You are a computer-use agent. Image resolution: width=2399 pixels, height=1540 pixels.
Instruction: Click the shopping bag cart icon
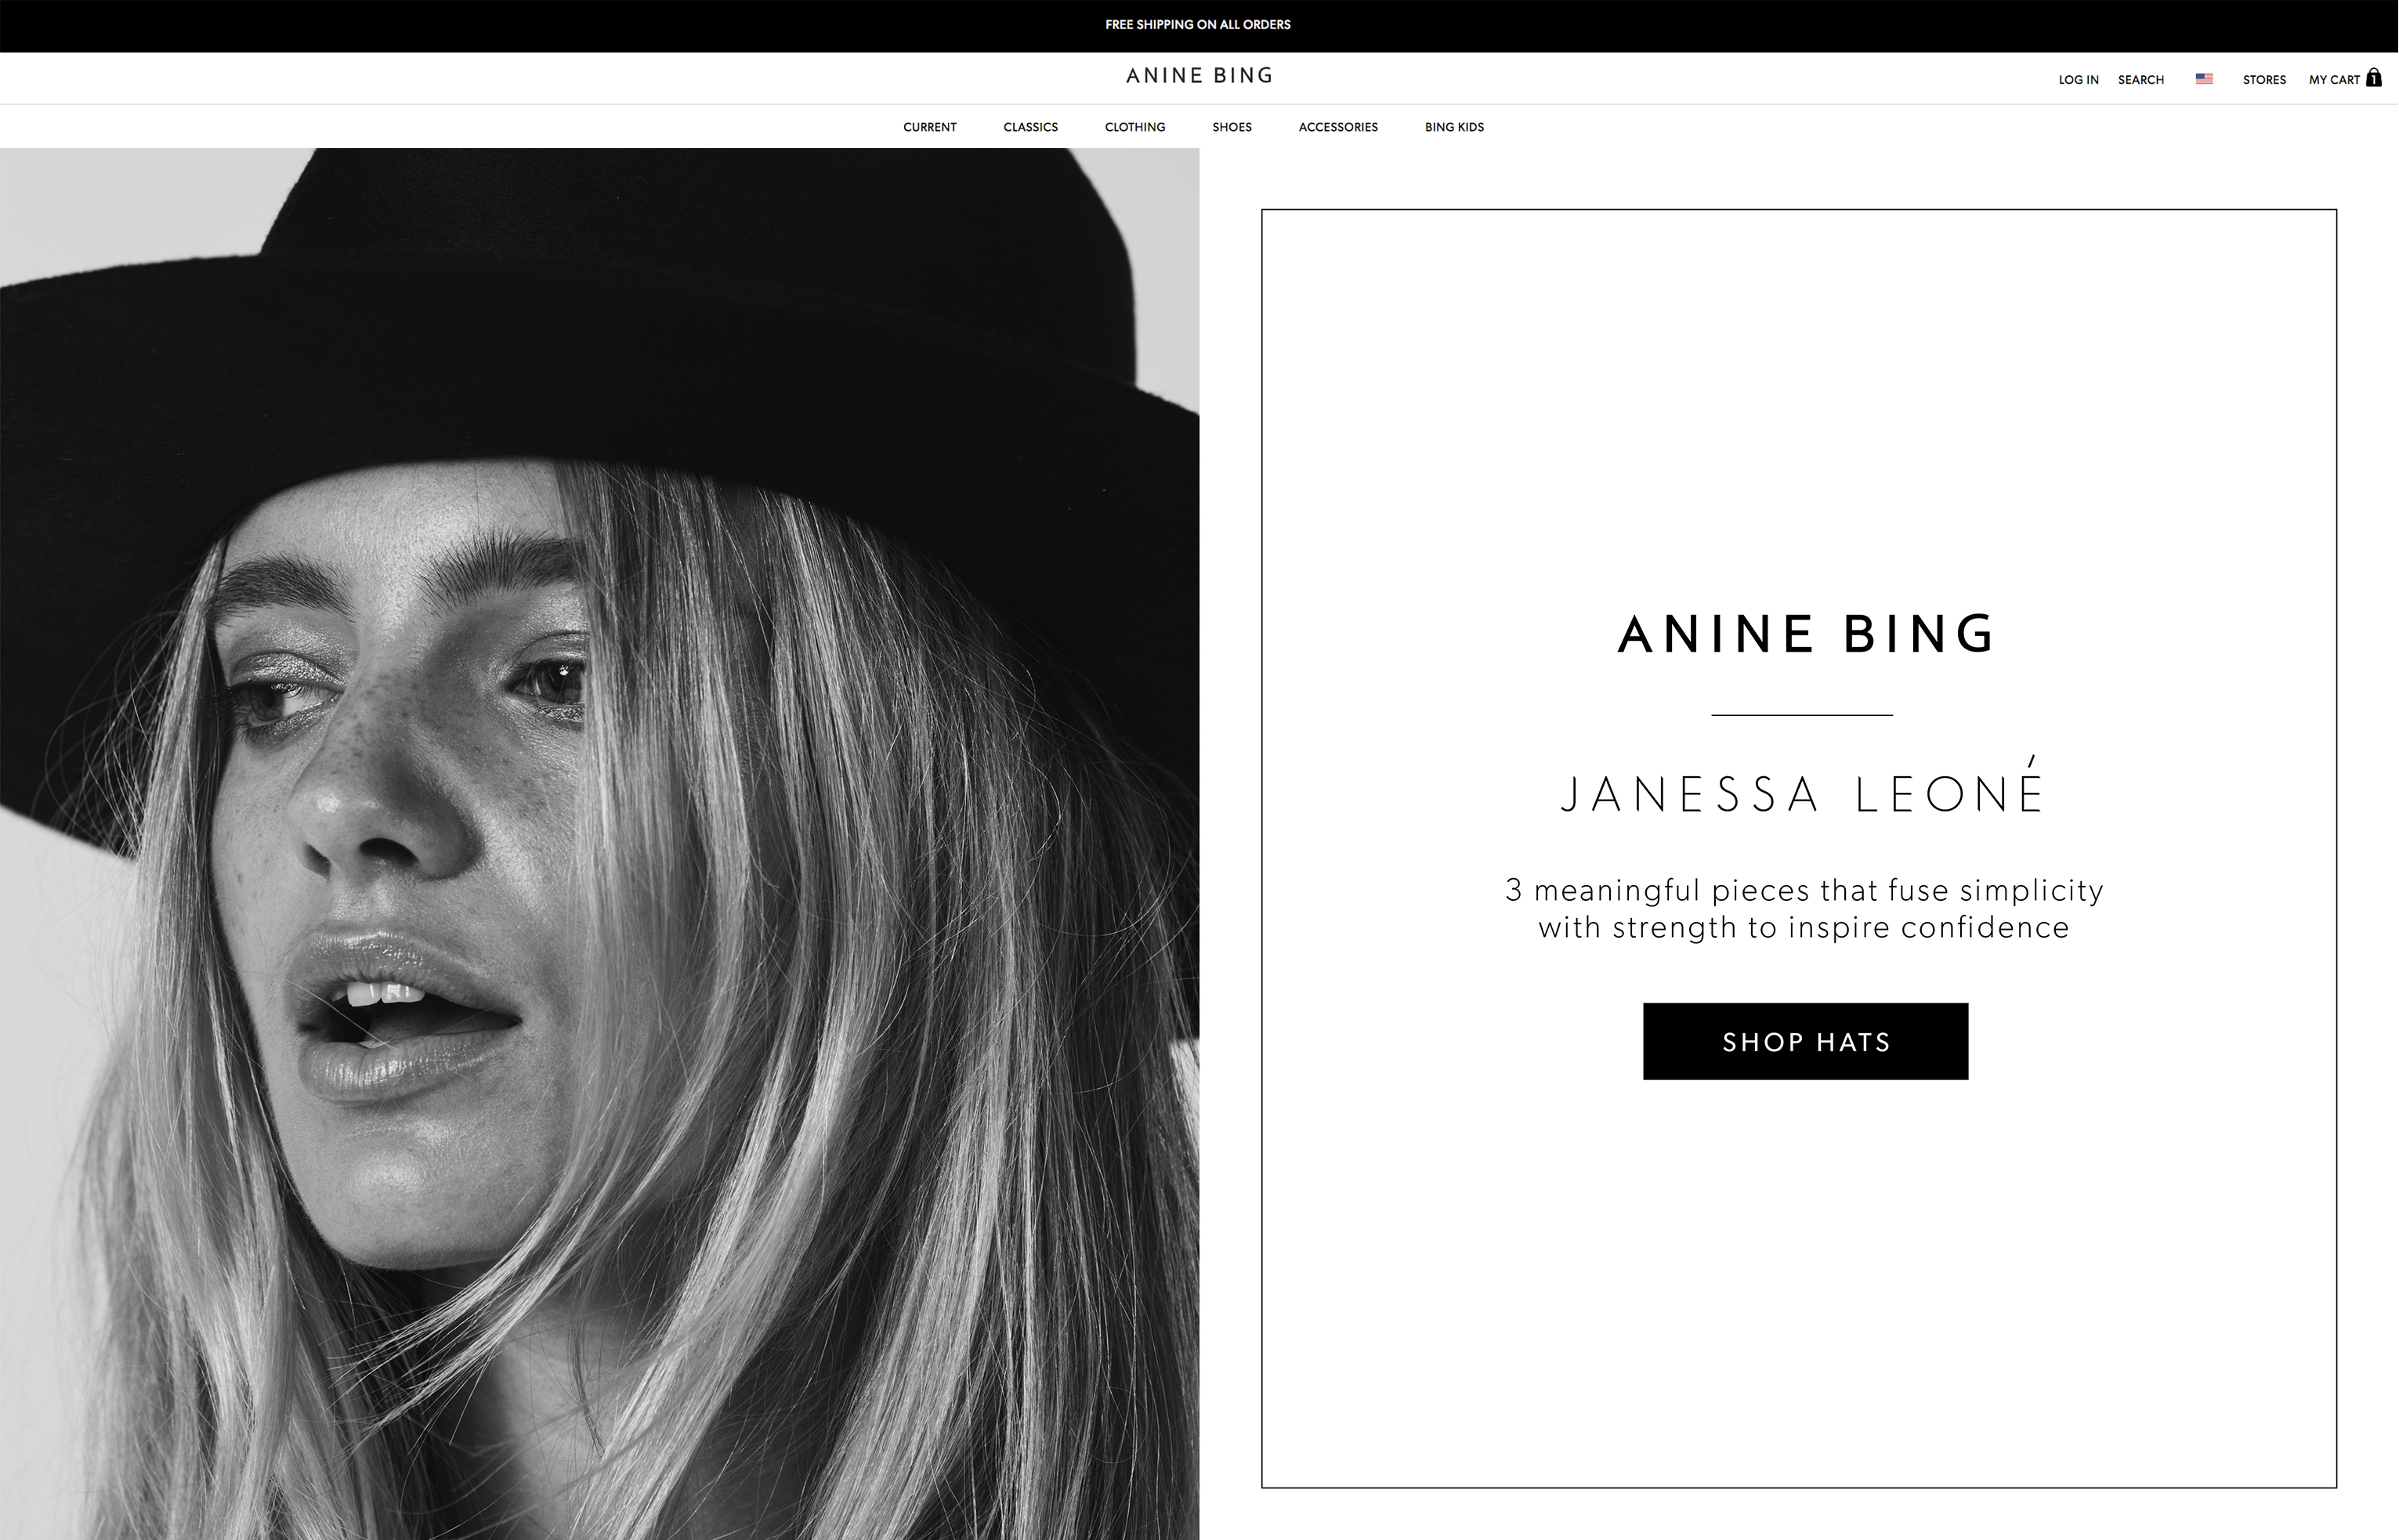[2373, 78]
